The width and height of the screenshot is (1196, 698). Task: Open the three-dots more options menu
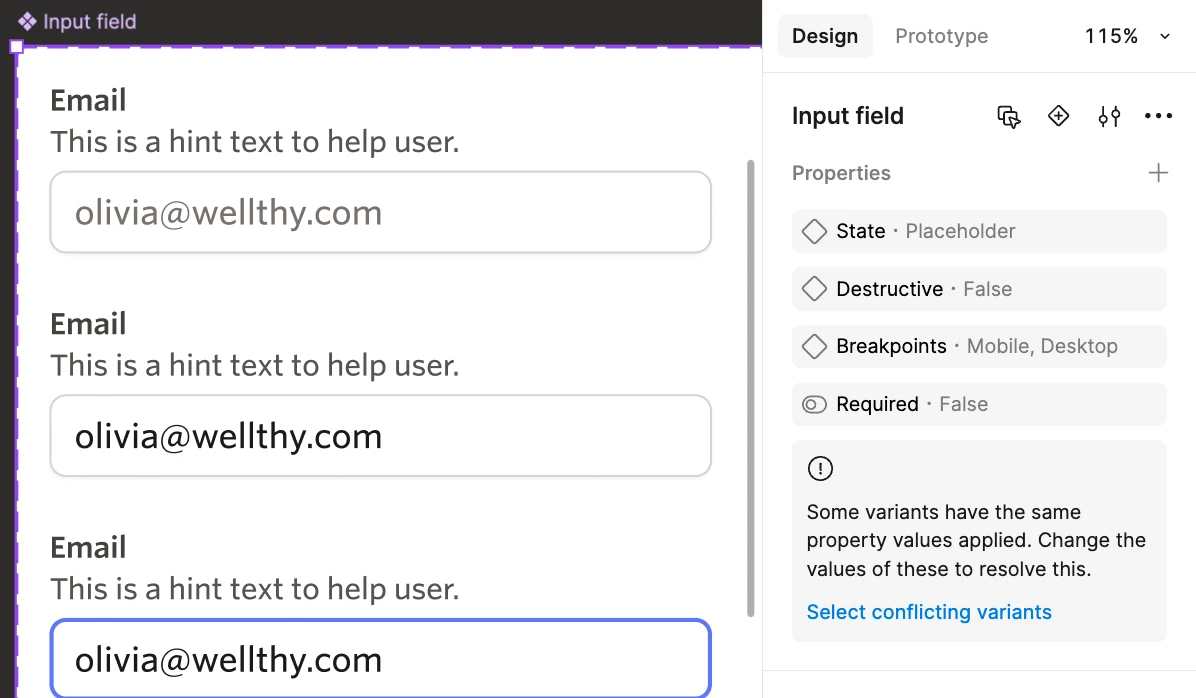[1158, 116]
